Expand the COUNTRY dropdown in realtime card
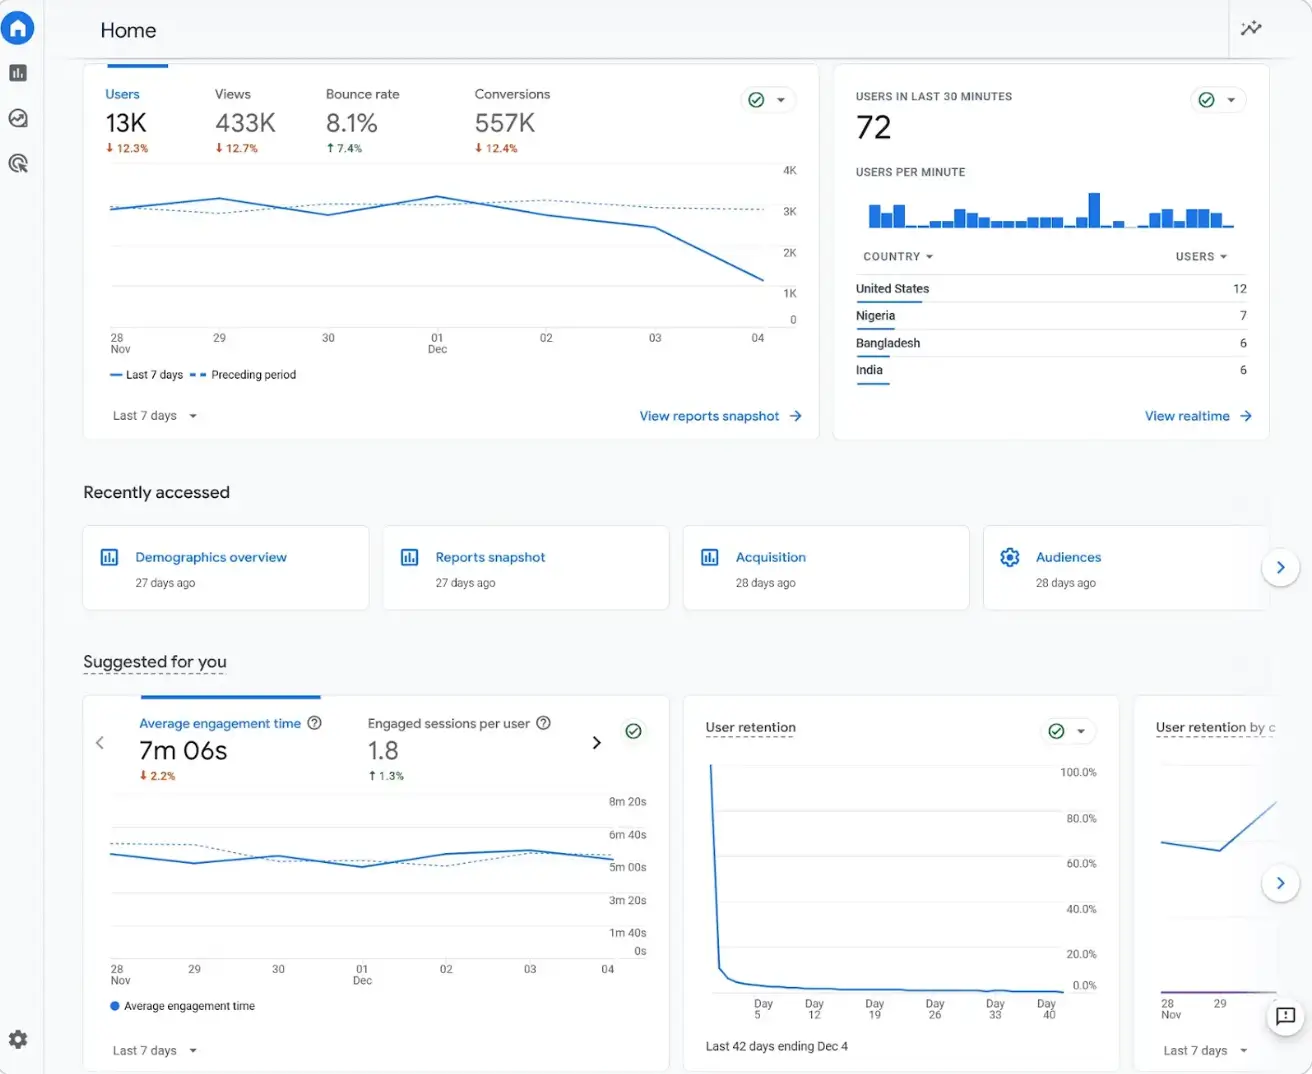The height and width of the screenshot is (1074, 1312). click(897, 256)
